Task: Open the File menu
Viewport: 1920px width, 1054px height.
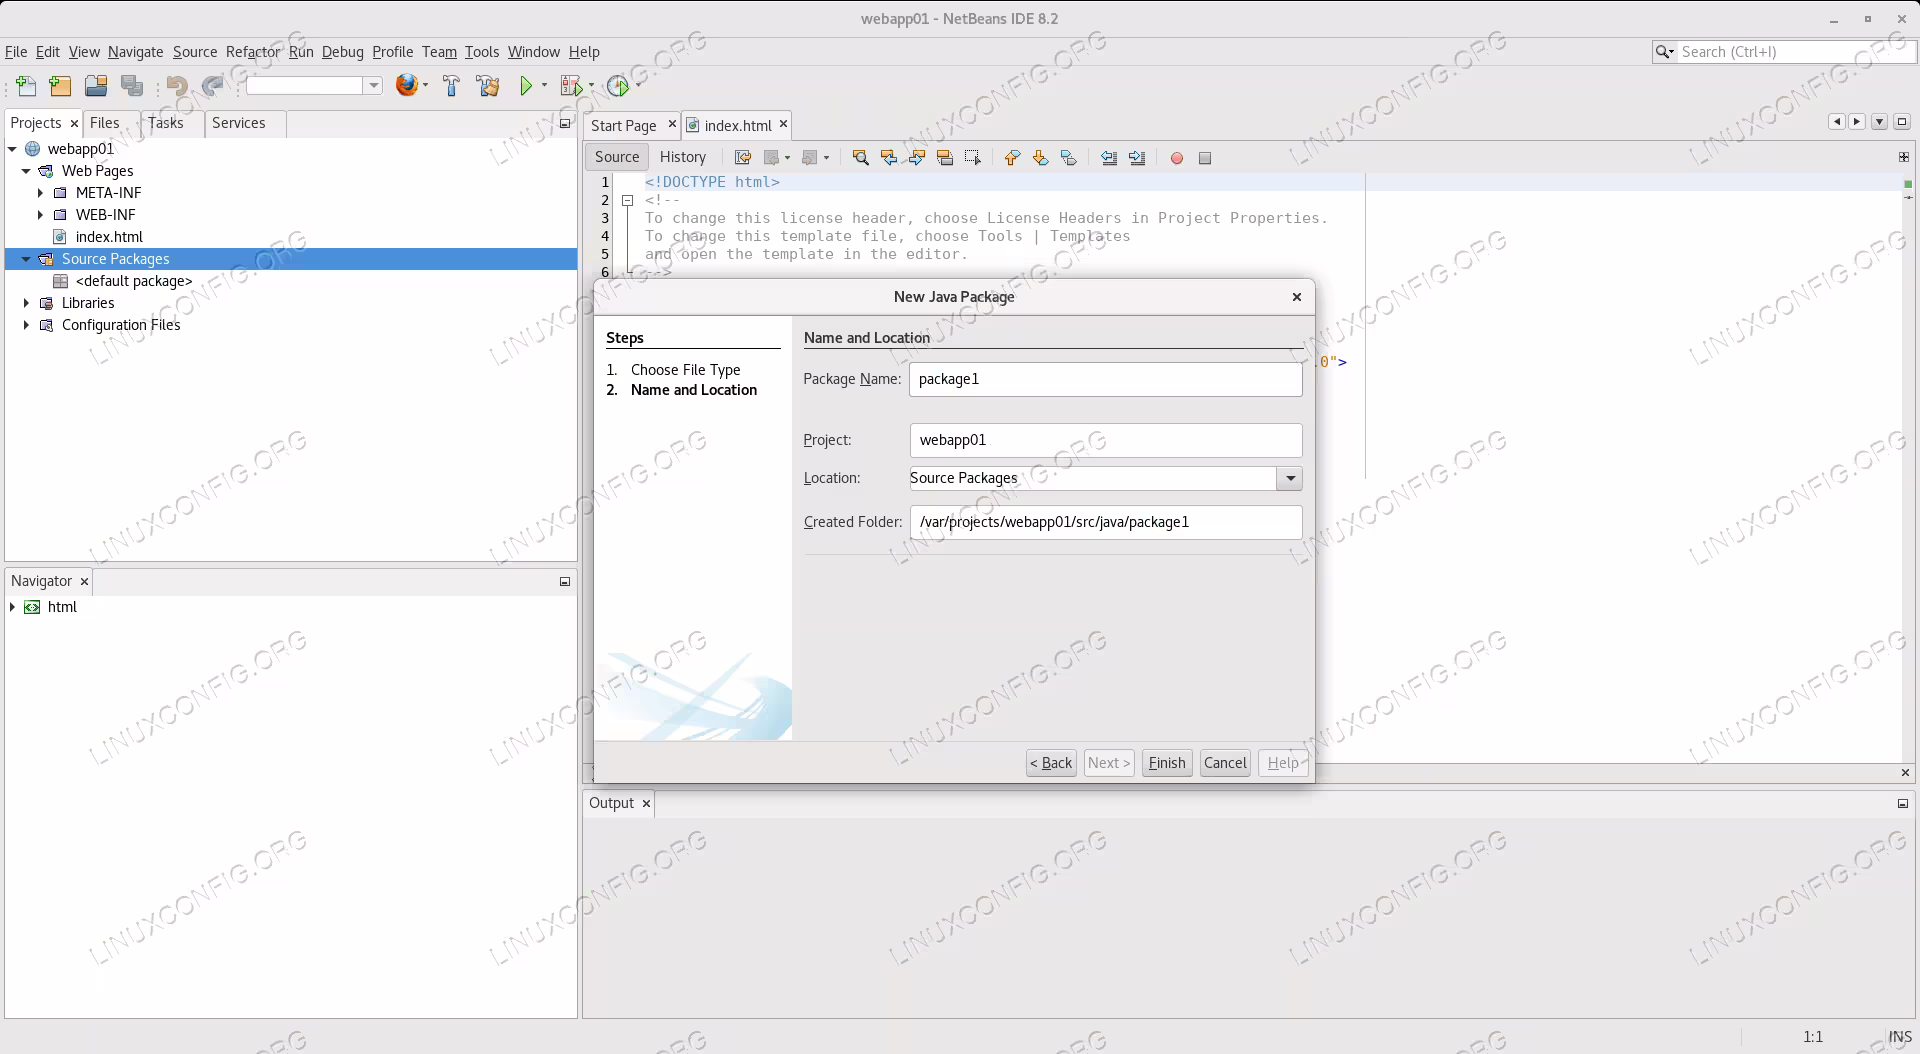Action: point(16,52)
